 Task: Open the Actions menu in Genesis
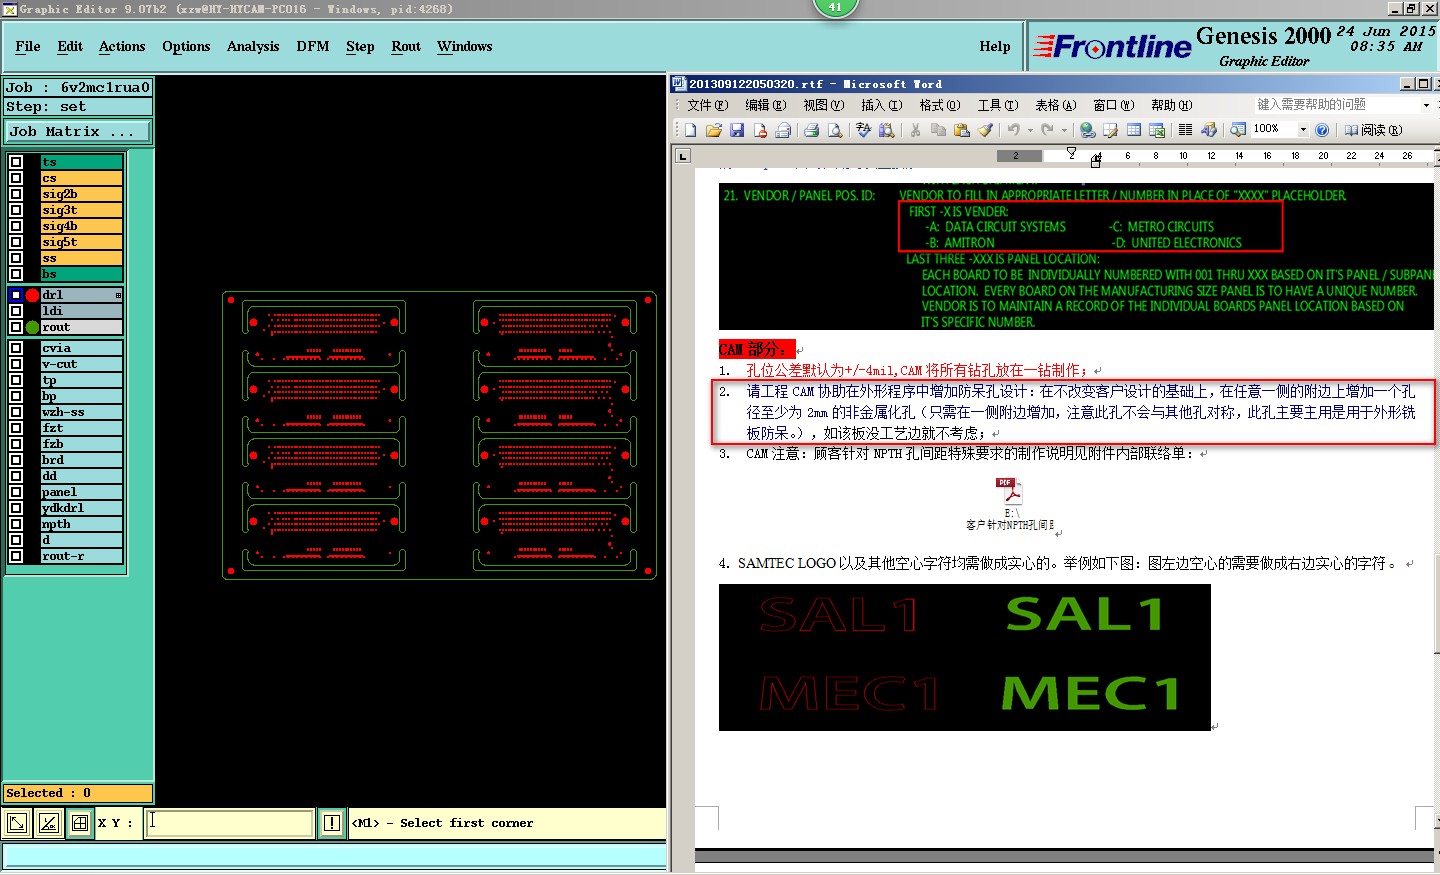122,46
